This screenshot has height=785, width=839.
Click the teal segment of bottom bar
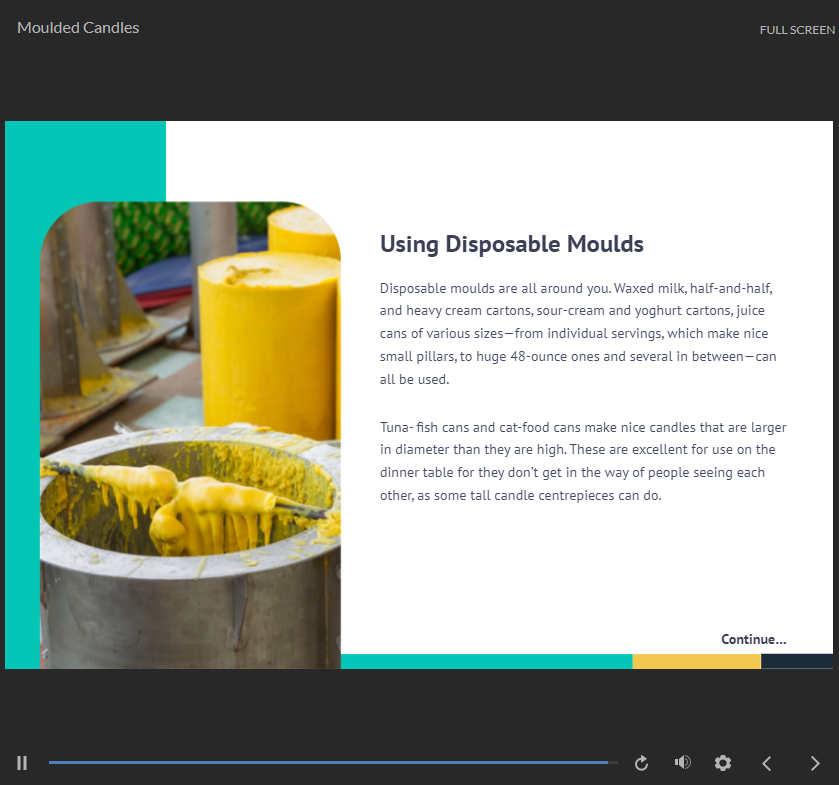[486, 661]
